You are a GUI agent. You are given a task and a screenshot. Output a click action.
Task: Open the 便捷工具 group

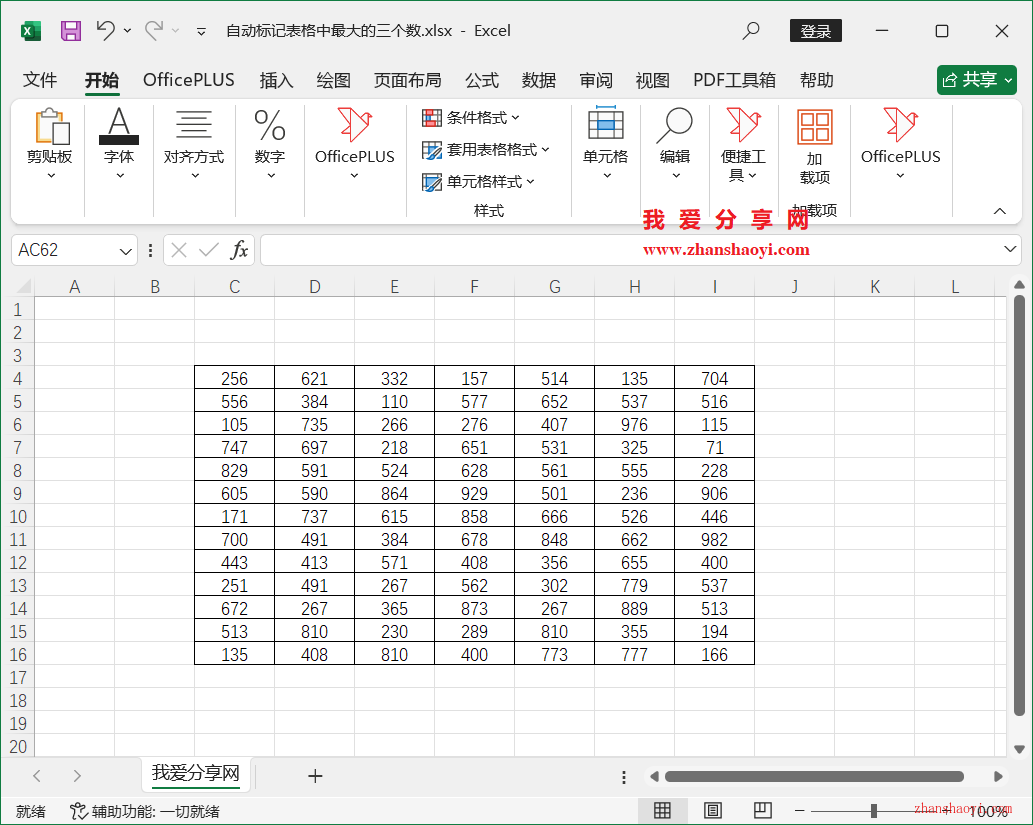point(743,145)
